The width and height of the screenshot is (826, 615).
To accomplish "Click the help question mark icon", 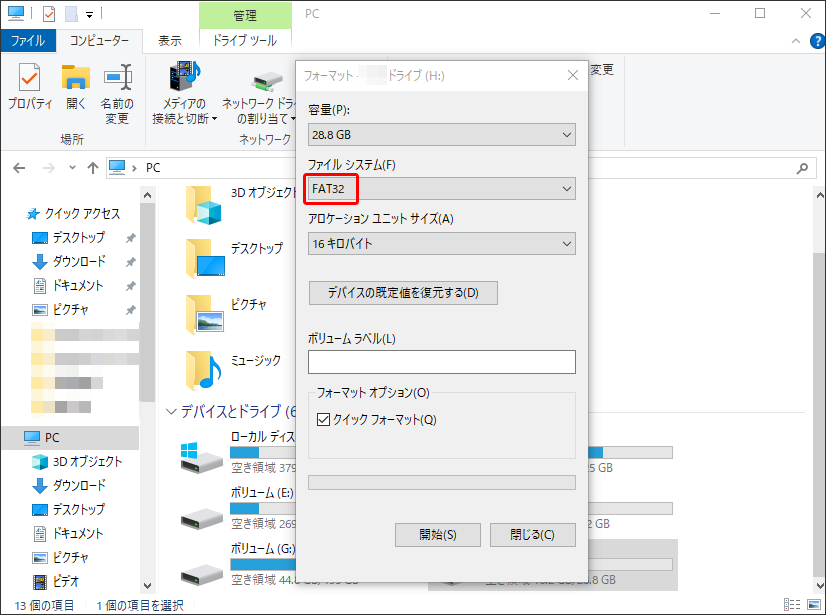I will [x=817, y=41].
